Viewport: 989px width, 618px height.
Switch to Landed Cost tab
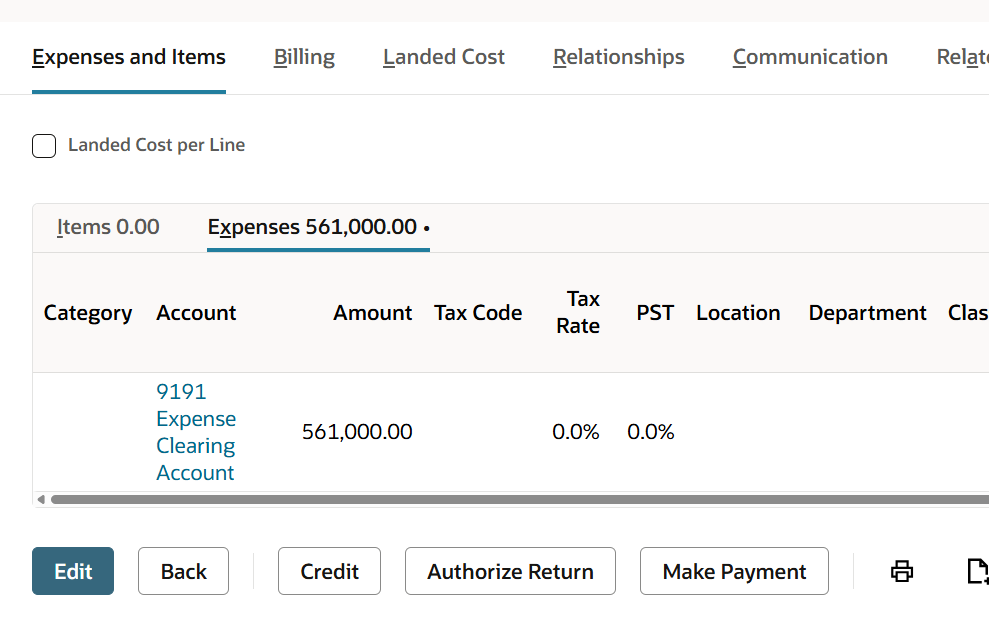443,57
